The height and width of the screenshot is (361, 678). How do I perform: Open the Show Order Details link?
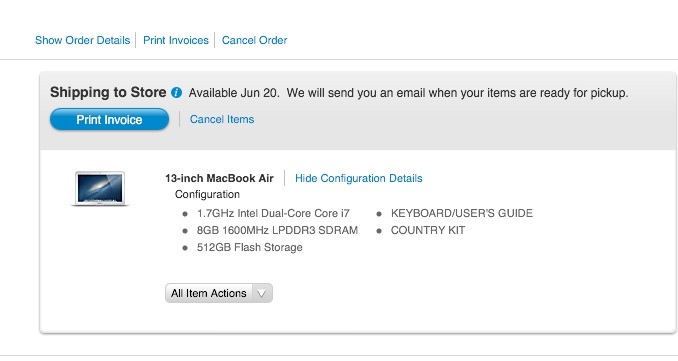click(83, 40)
